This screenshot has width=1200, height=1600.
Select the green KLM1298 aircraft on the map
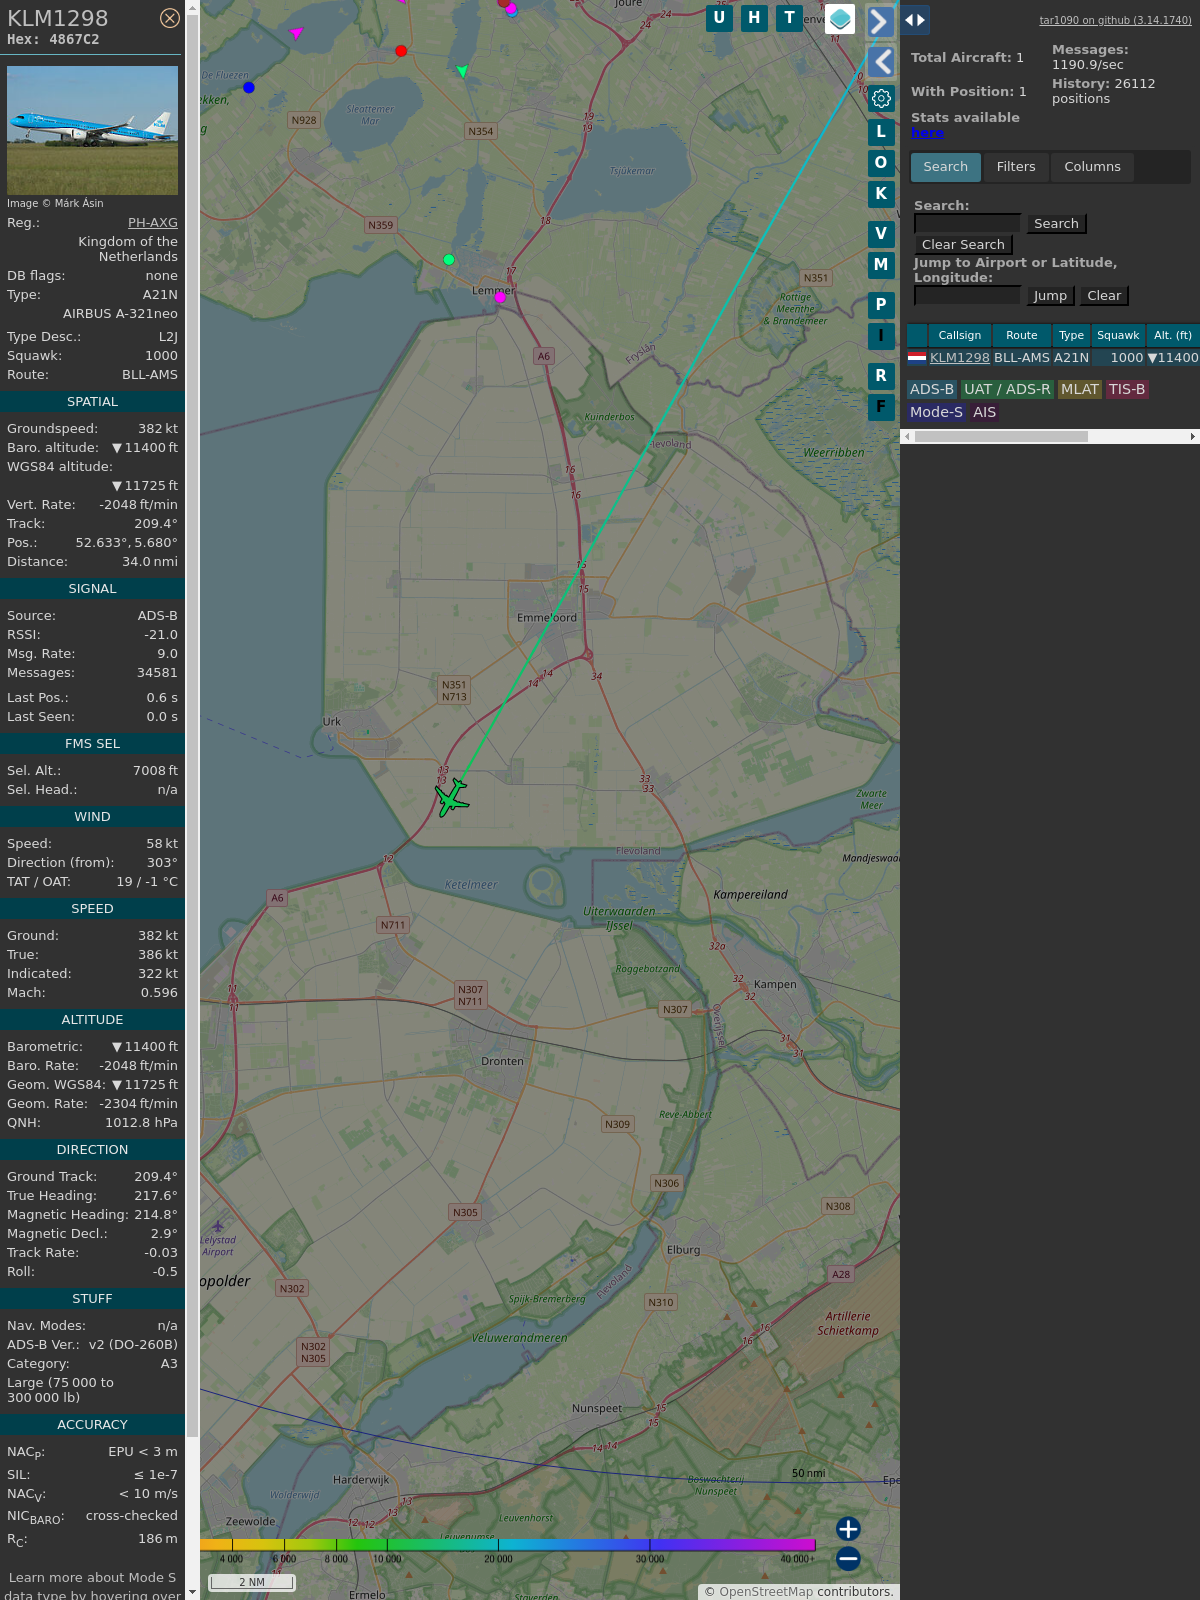coord(452,797)
